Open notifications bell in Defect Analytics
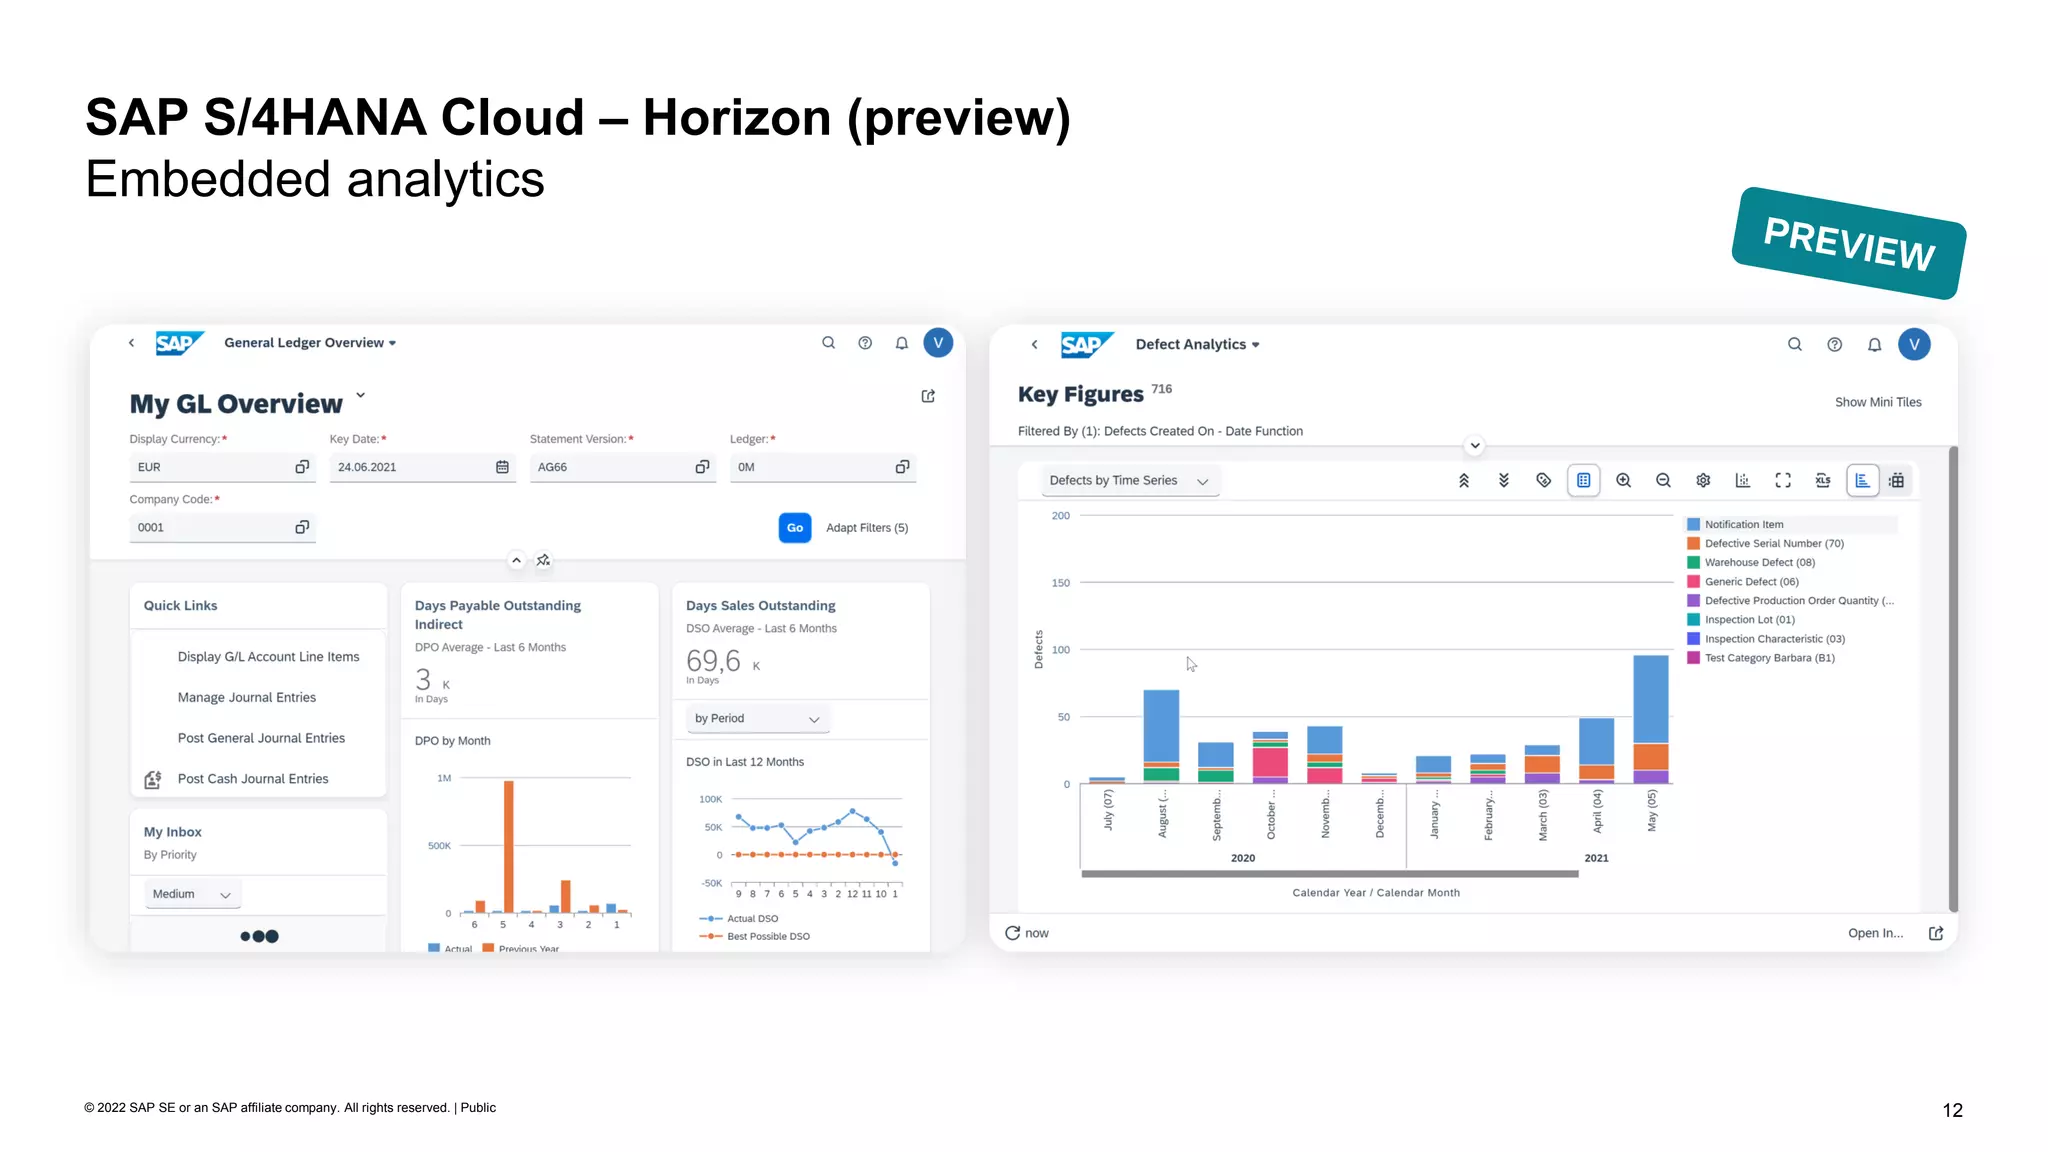Viewport: 2048px width, 1152px height. click(x=1874, y=345)
